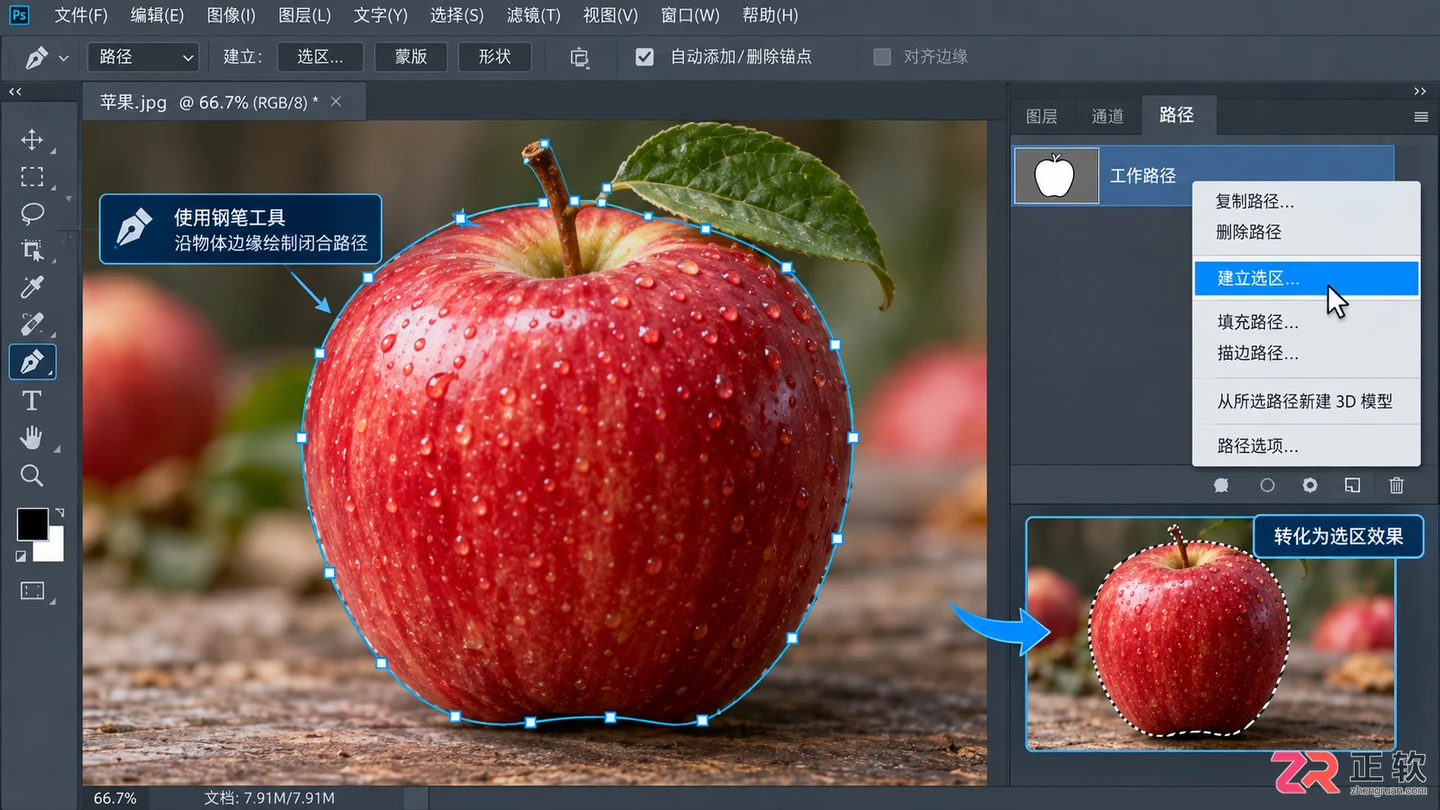
Task: Swap foreground and background colors
Action: point(58,513)
